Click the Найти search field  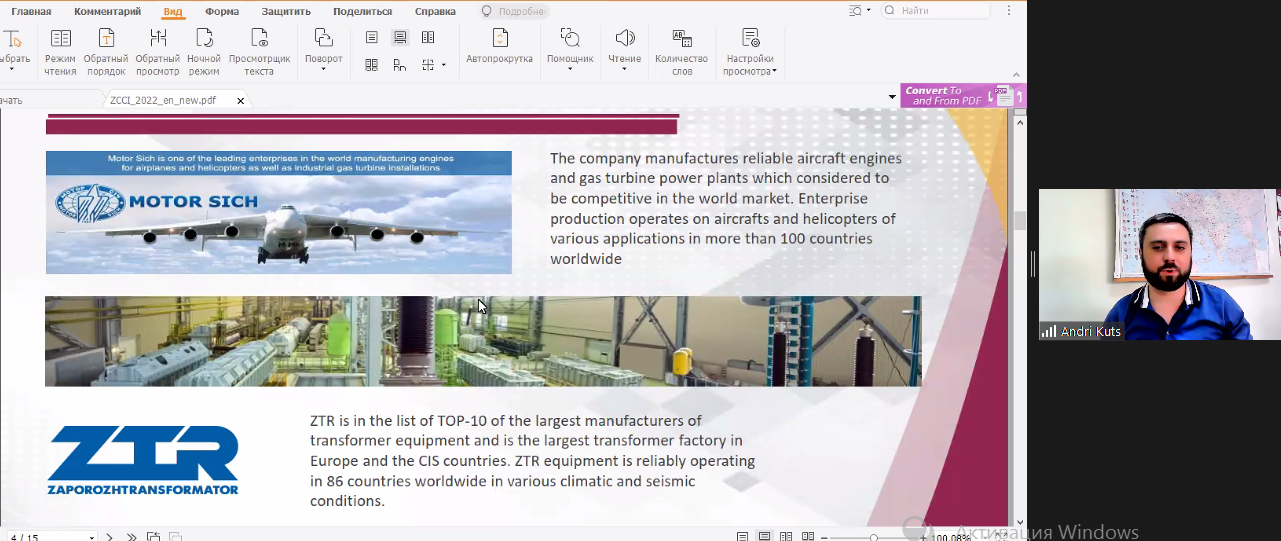[x=935, y=10]
